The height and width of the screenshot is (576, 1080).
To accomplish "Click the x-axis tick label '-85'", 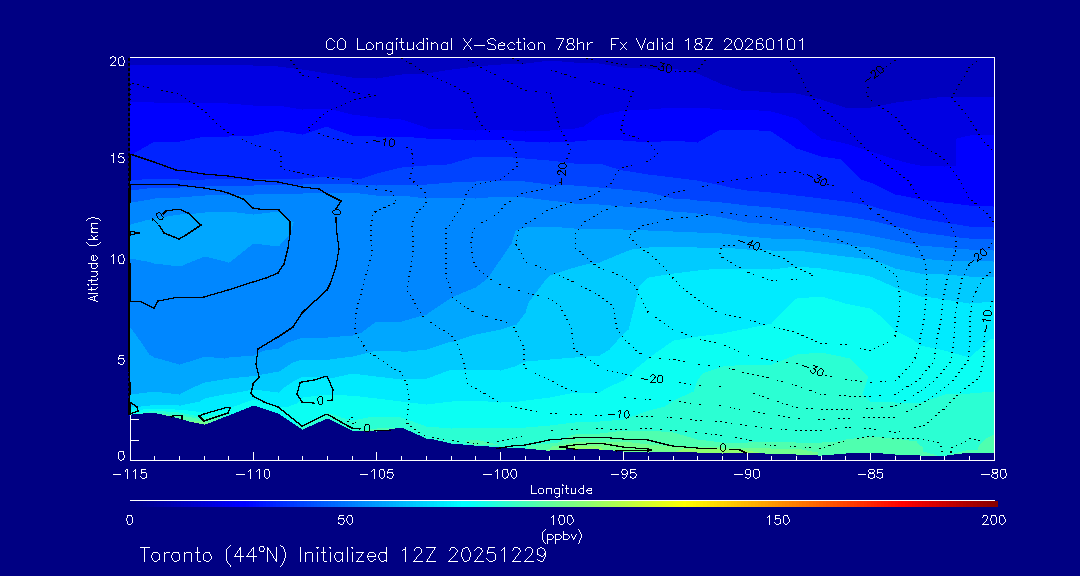I will point(870,474).
